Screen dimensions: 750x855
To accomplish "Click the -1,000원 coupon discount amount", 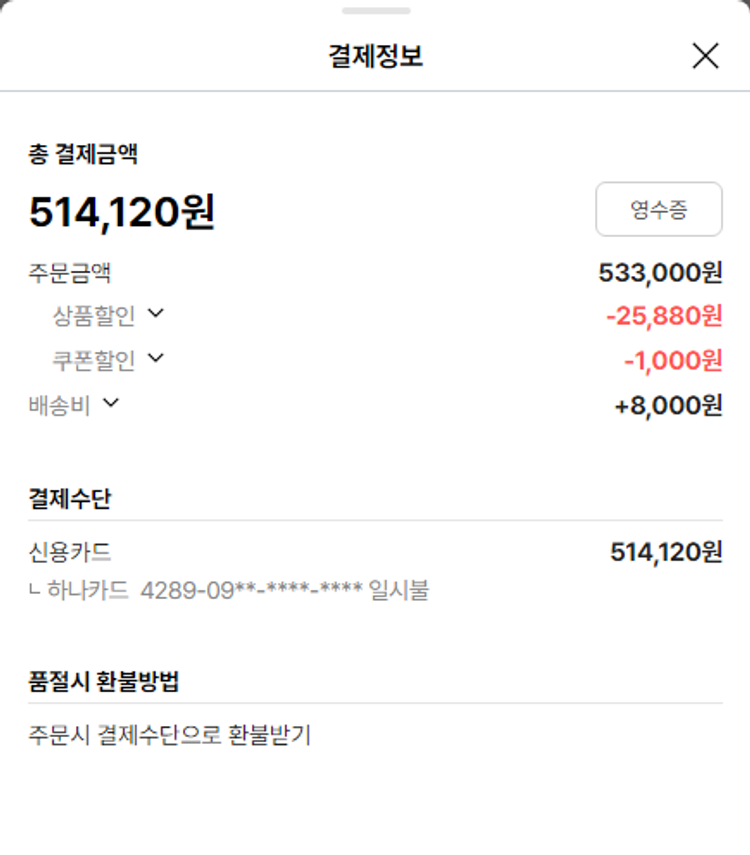I will click(673, 360).
